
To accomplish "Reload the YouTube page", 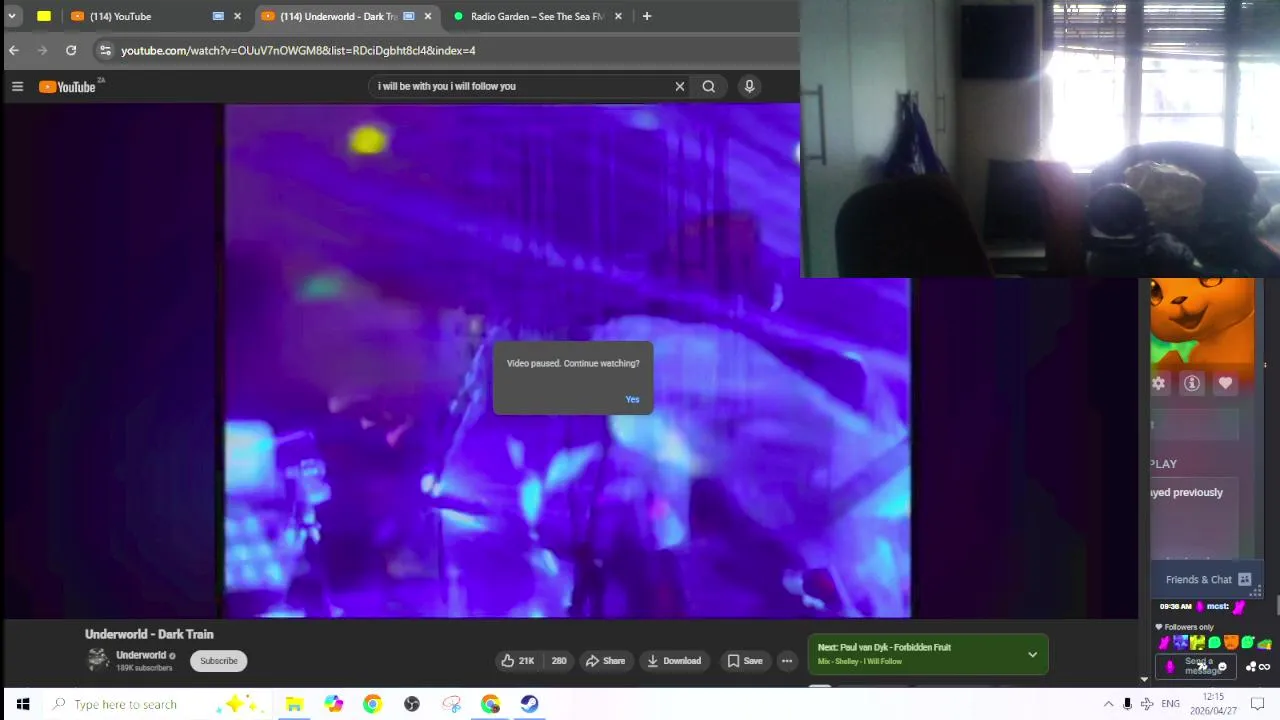I will [71, 50].
